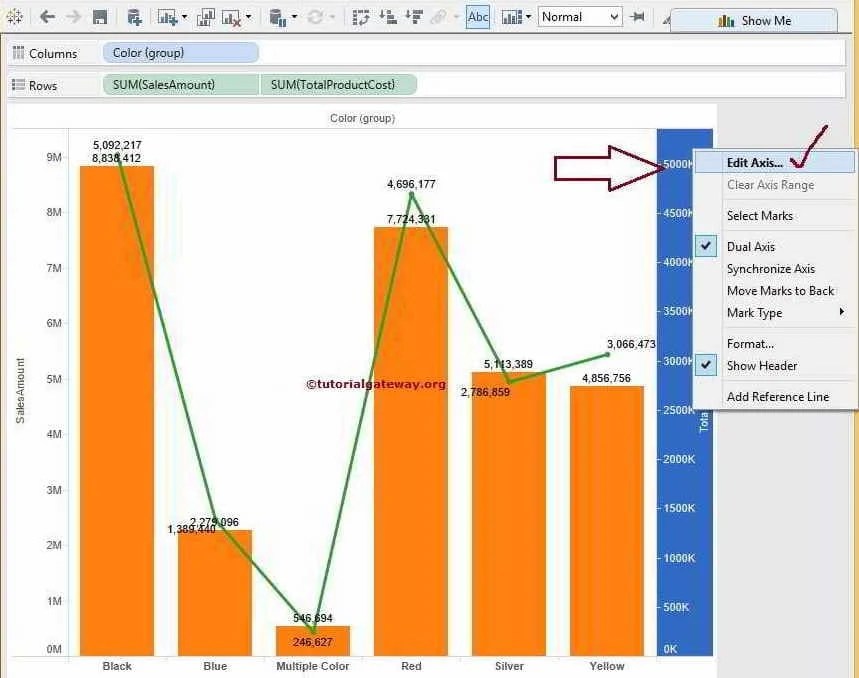Click the Undo back arrow
This screenshot has width=859, height=678.
48,17
